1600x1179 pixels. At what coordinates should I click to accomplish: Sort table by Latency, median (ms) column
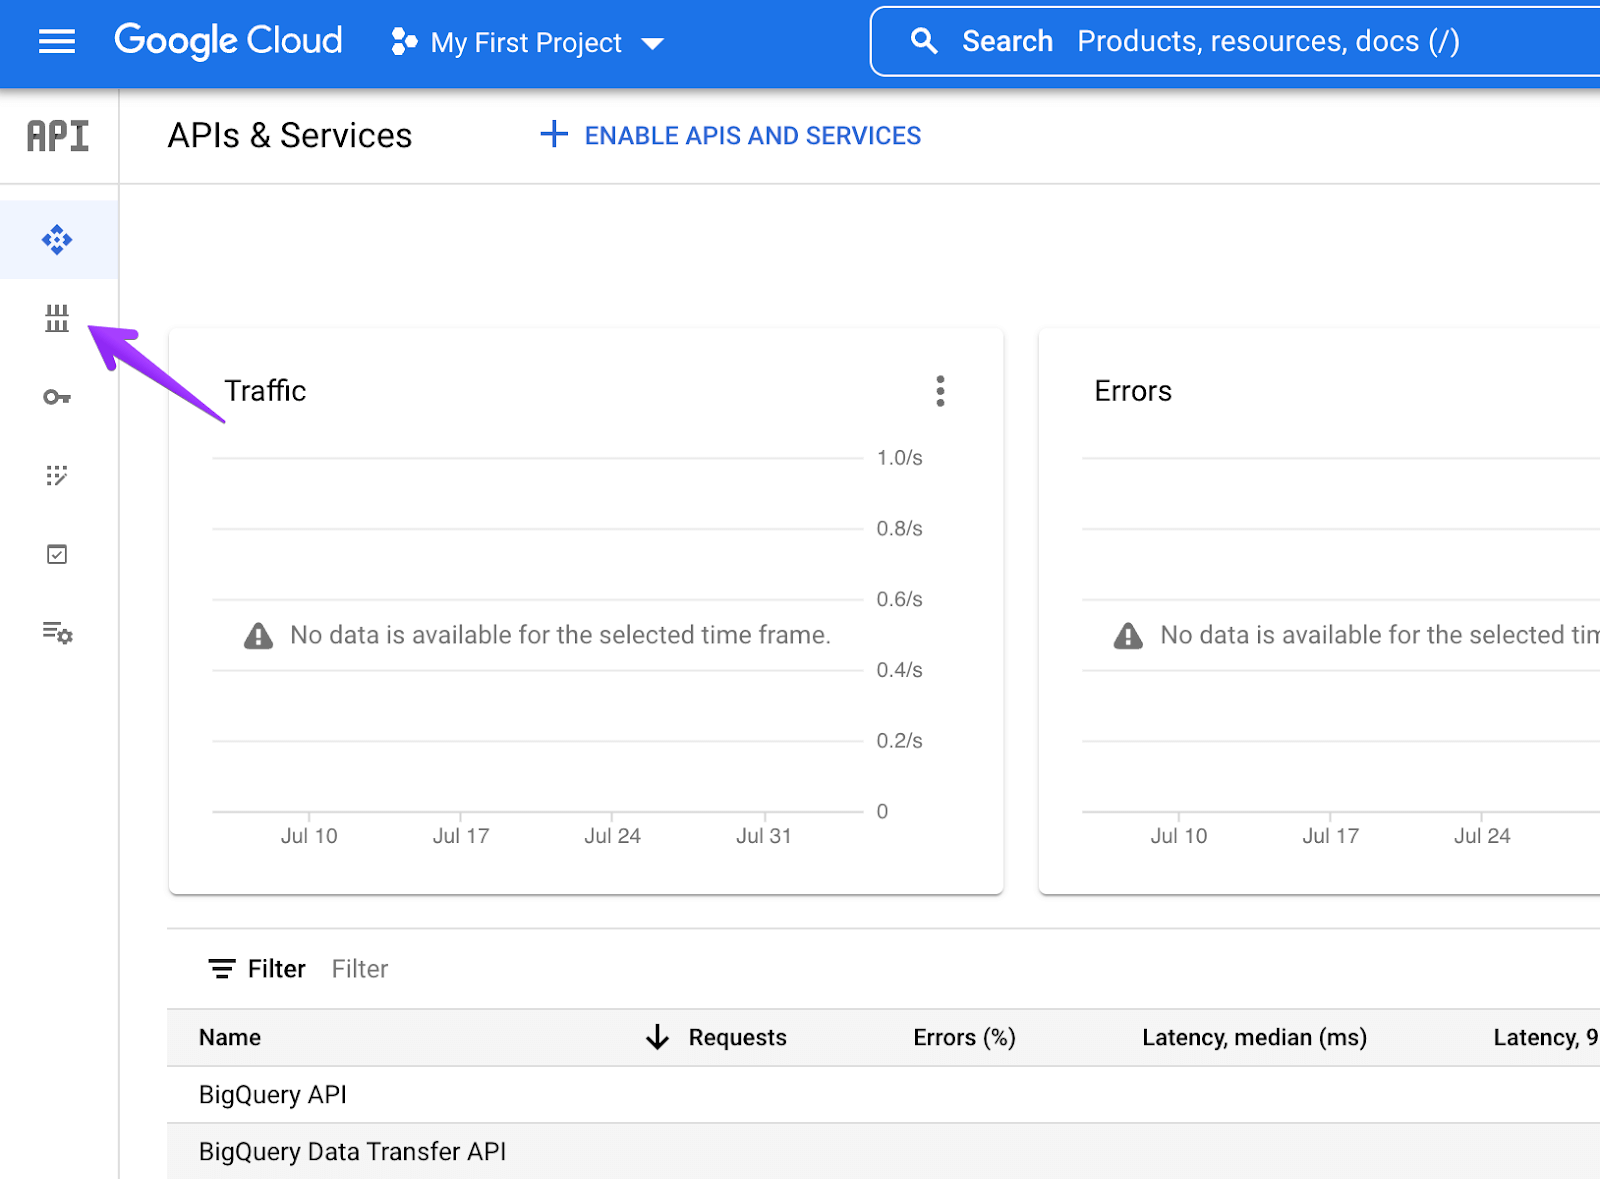[x=1254, y=1037]
